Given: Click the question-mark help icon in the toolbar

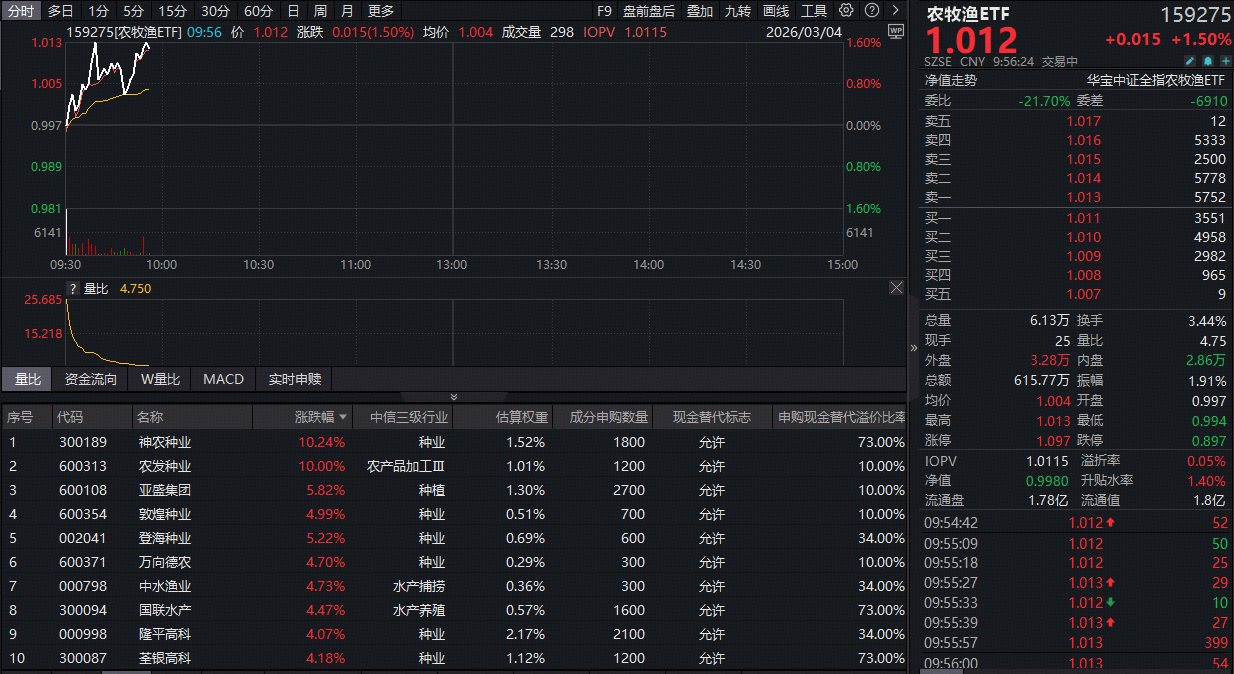Looking at the screenshot, I should click(872, 10).
